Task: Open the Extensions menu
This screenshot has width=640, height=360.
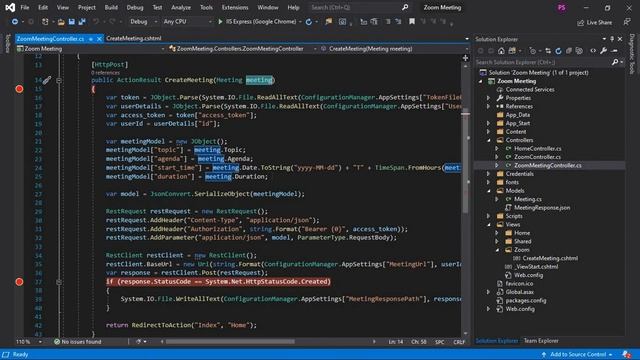Action: point(235,7)
